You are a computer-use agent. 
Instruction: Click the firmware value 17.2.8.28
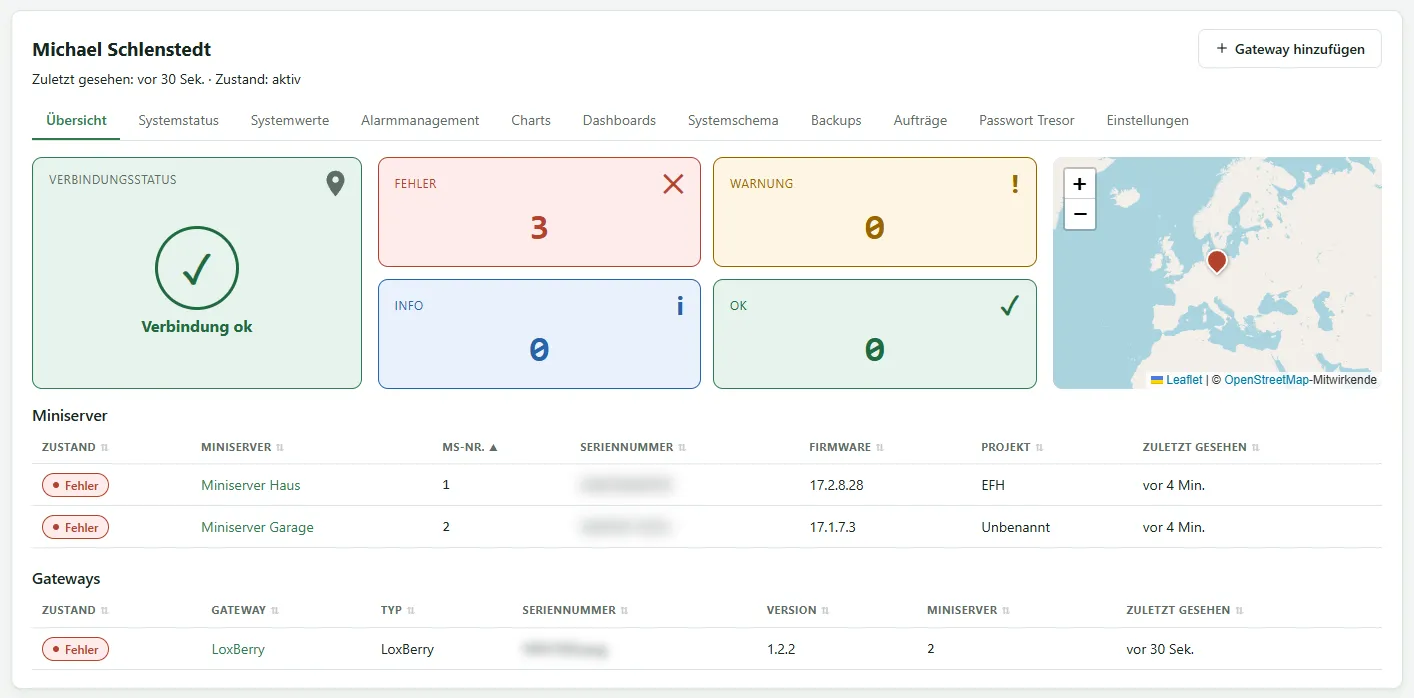click(836, 485)
